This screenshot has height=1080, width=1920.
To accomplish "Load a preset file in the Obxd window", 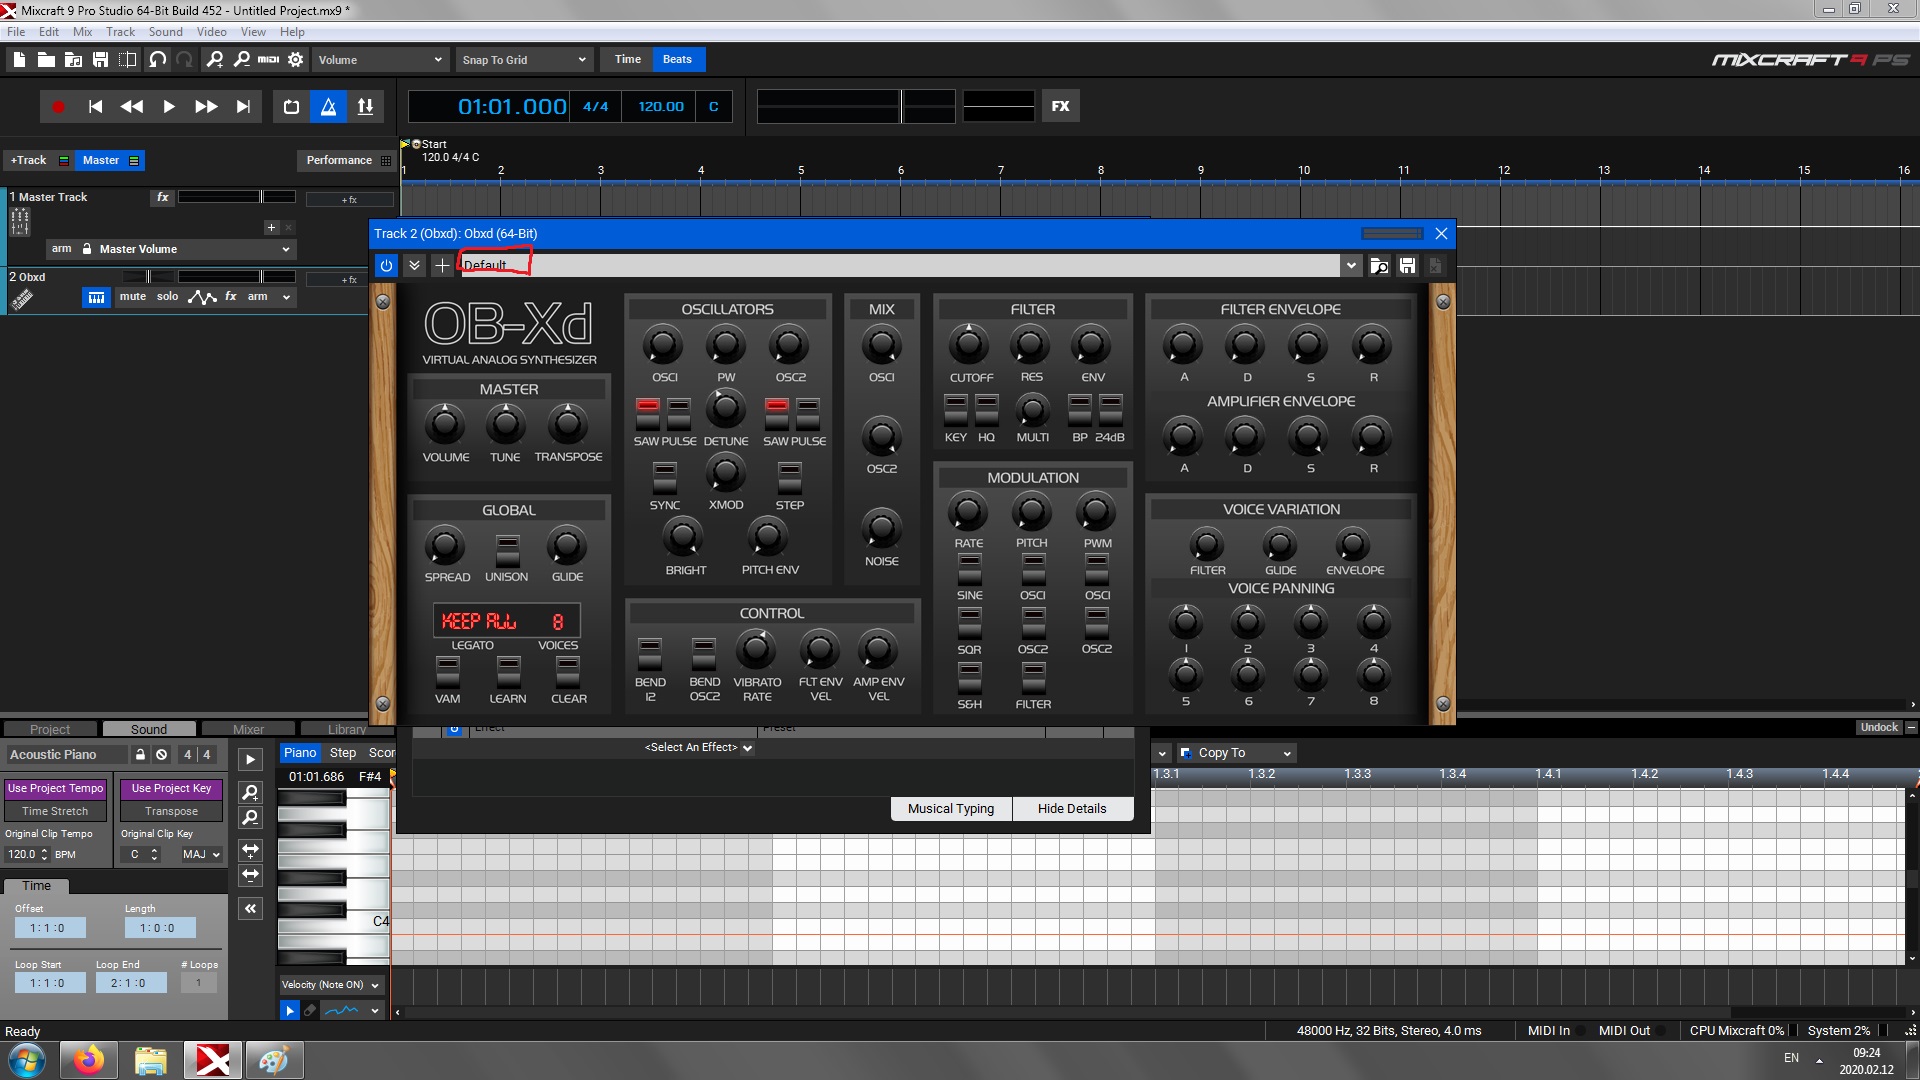I will pos(1379,265).
